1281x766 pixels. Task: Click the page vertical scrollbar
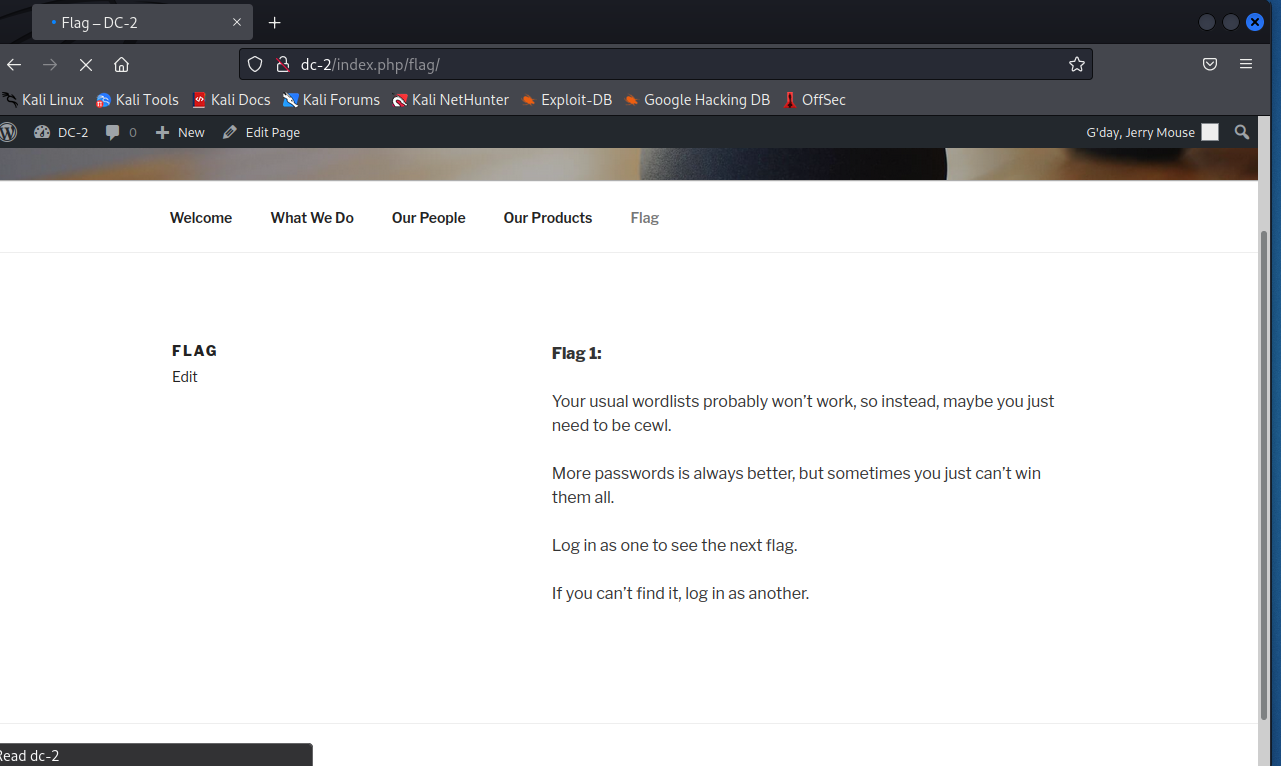[x=1264, y=475]
